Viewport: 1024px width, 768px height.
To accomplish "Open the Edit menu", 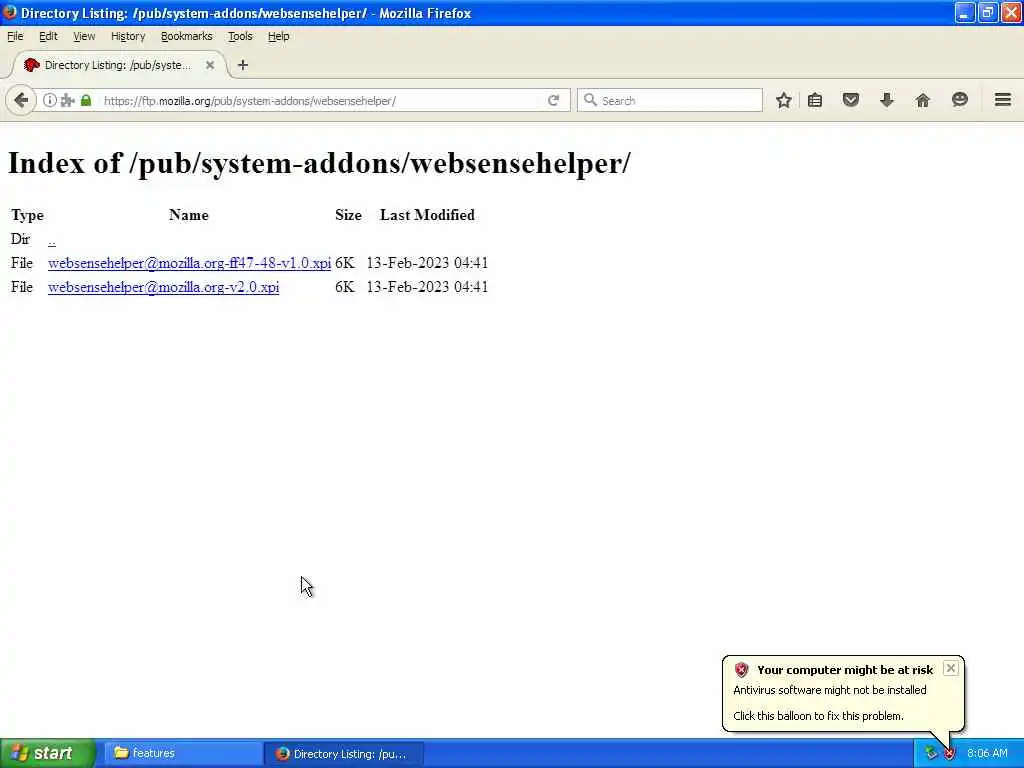I will (x=48, y=37).
